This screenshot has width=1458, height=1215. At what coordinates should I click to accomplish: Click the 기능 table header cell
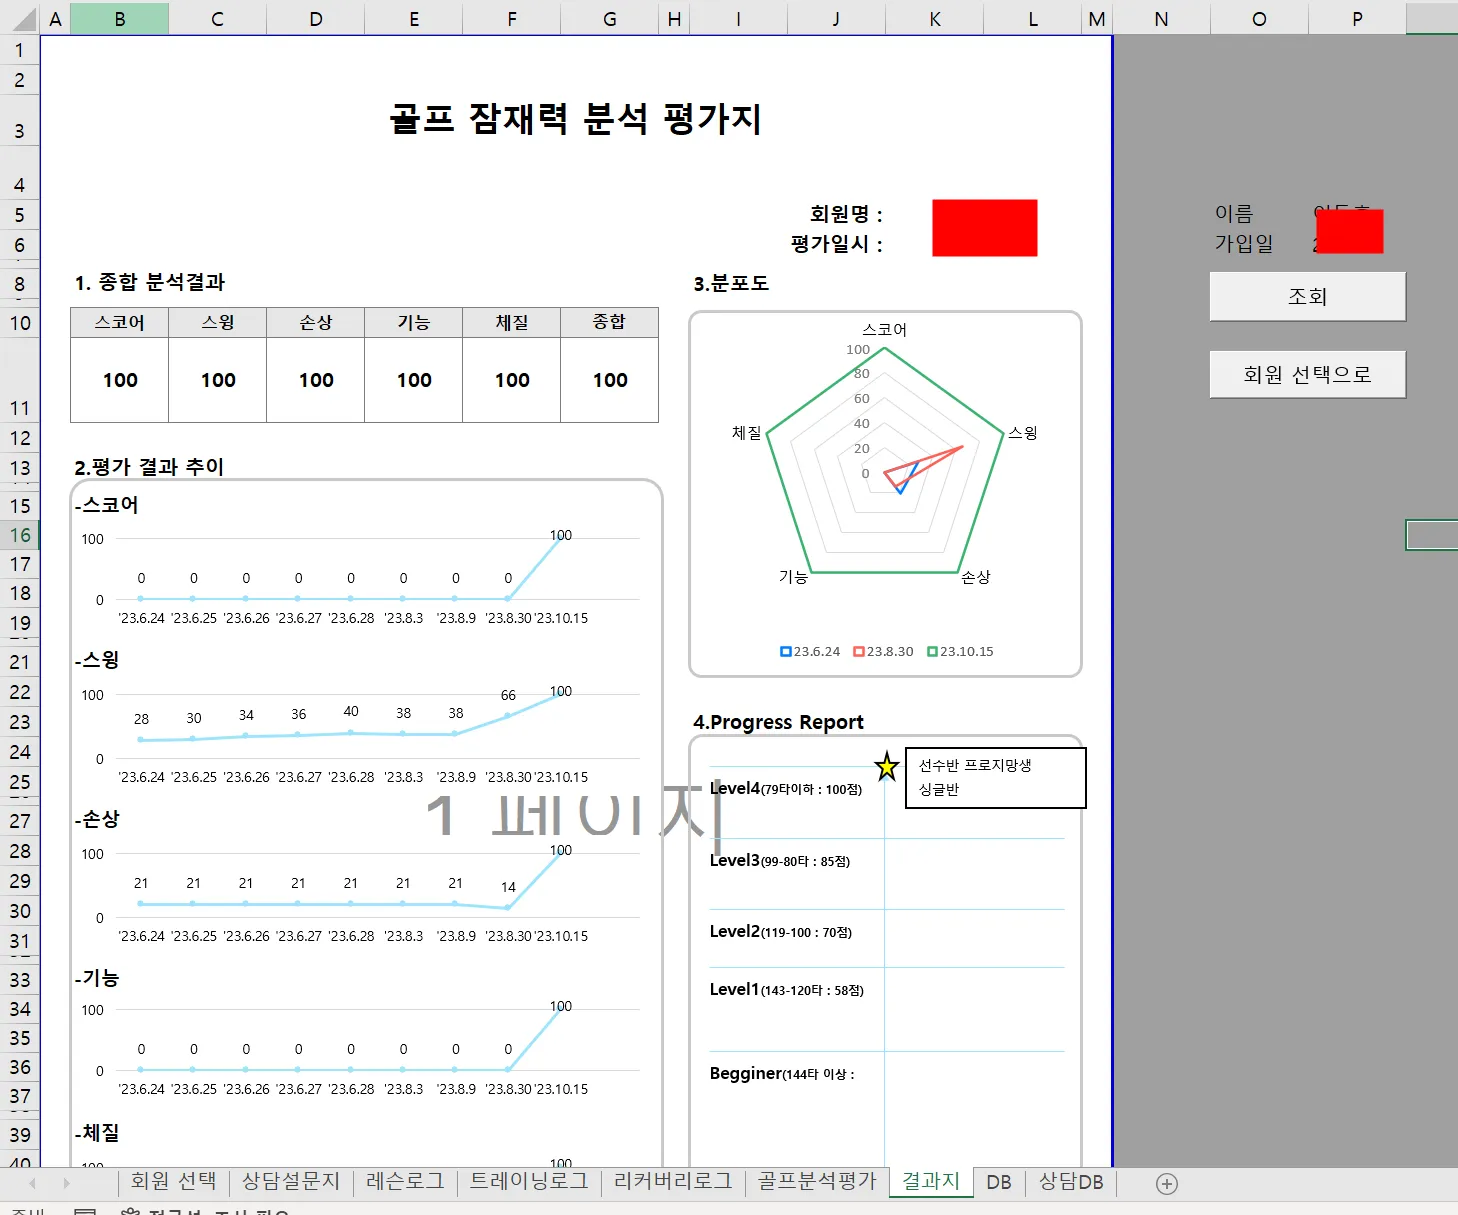pyautogui.click(x=413, y=322)
